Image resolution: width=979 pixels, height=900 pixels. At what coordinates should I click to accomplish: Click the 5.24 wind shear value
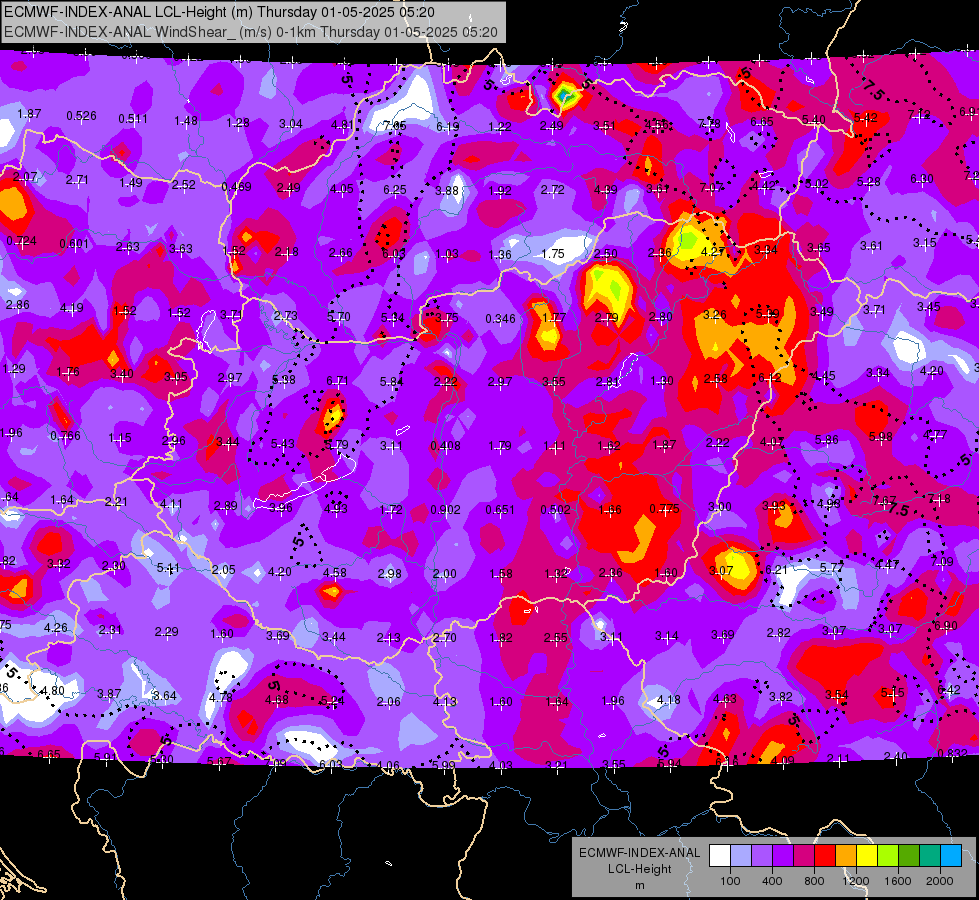click(332, 701)
